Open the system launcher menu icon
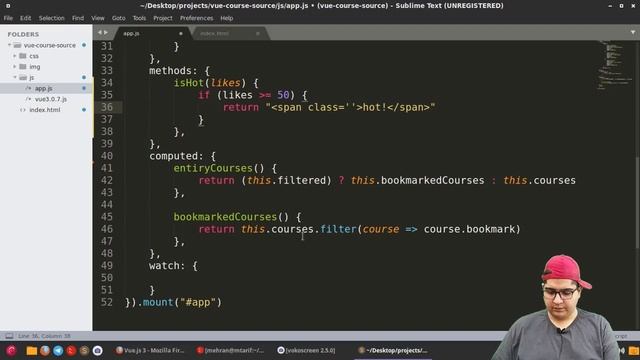 tap(11, 350)
